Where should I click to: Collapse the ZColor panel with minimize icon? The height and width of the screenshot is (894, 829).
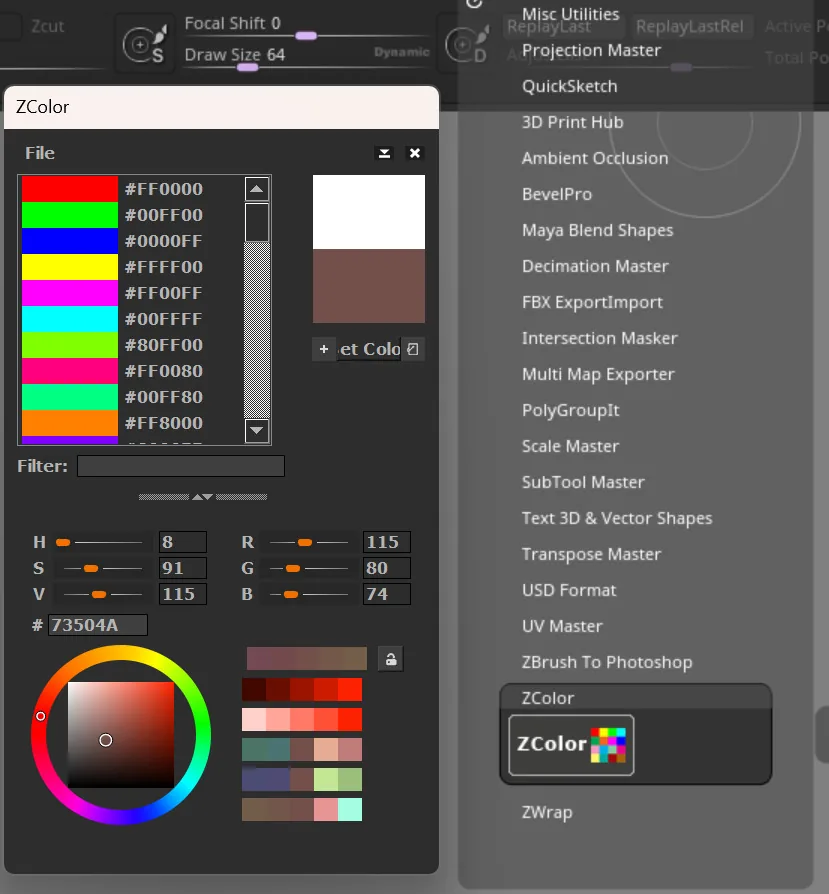384,153
